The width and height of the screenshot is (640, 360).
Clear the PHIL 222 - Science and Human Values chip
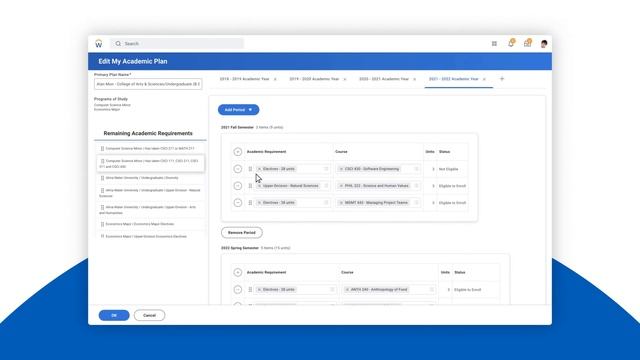point(342,186)
